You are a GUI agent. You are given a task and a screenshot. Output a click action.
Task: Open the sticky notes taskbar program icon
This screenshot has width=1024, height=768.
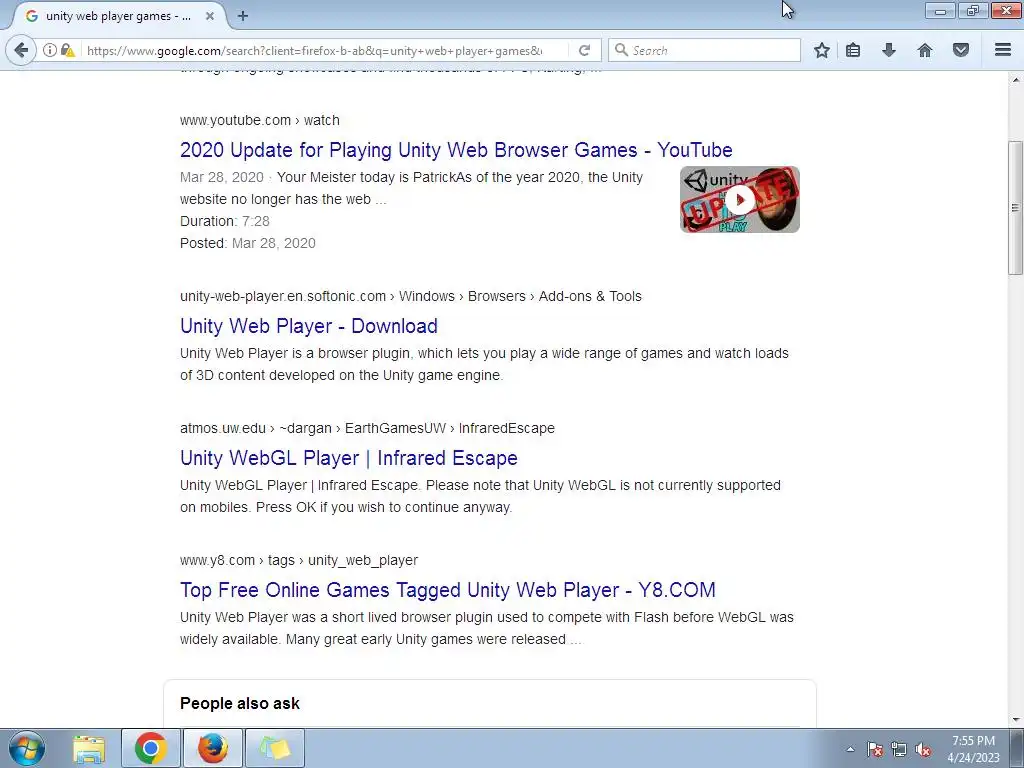(x=274, y=748)
